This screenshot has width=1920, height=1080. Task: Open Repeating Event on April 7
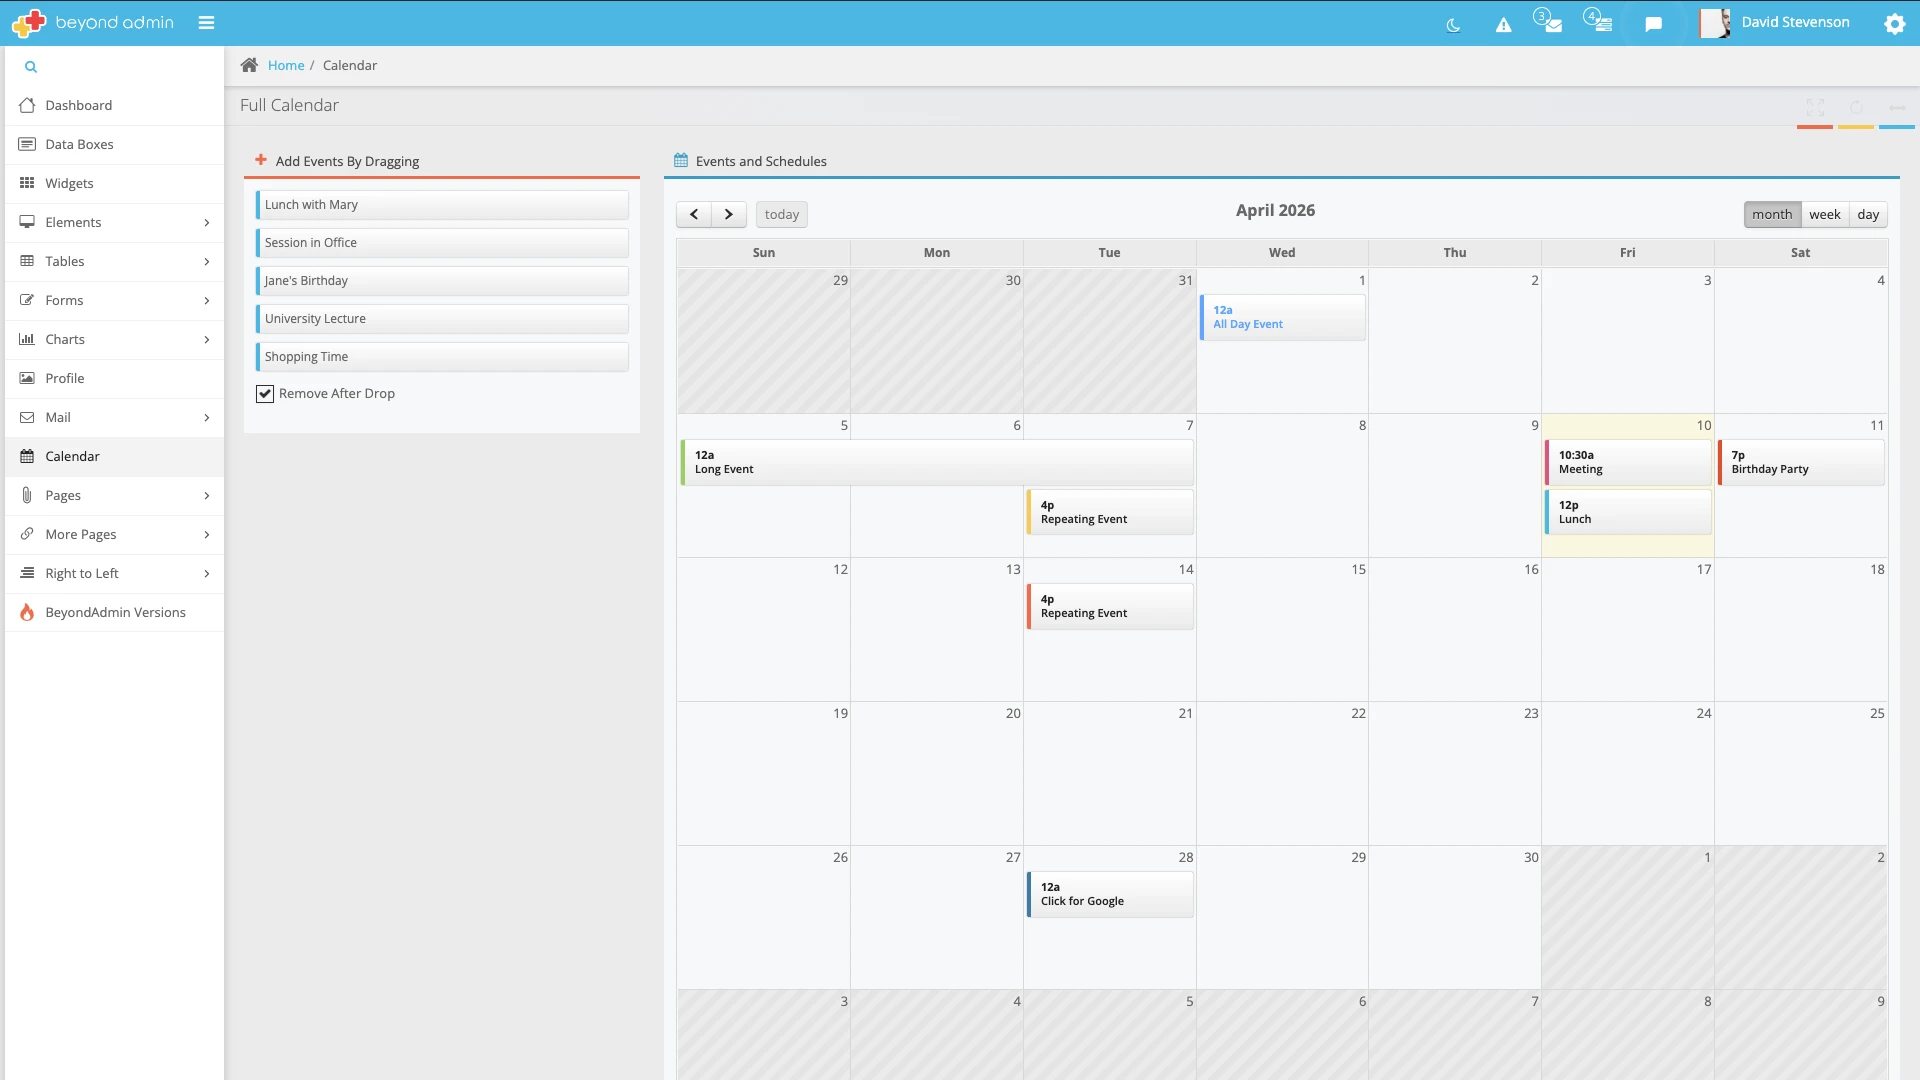point(1110,512)
